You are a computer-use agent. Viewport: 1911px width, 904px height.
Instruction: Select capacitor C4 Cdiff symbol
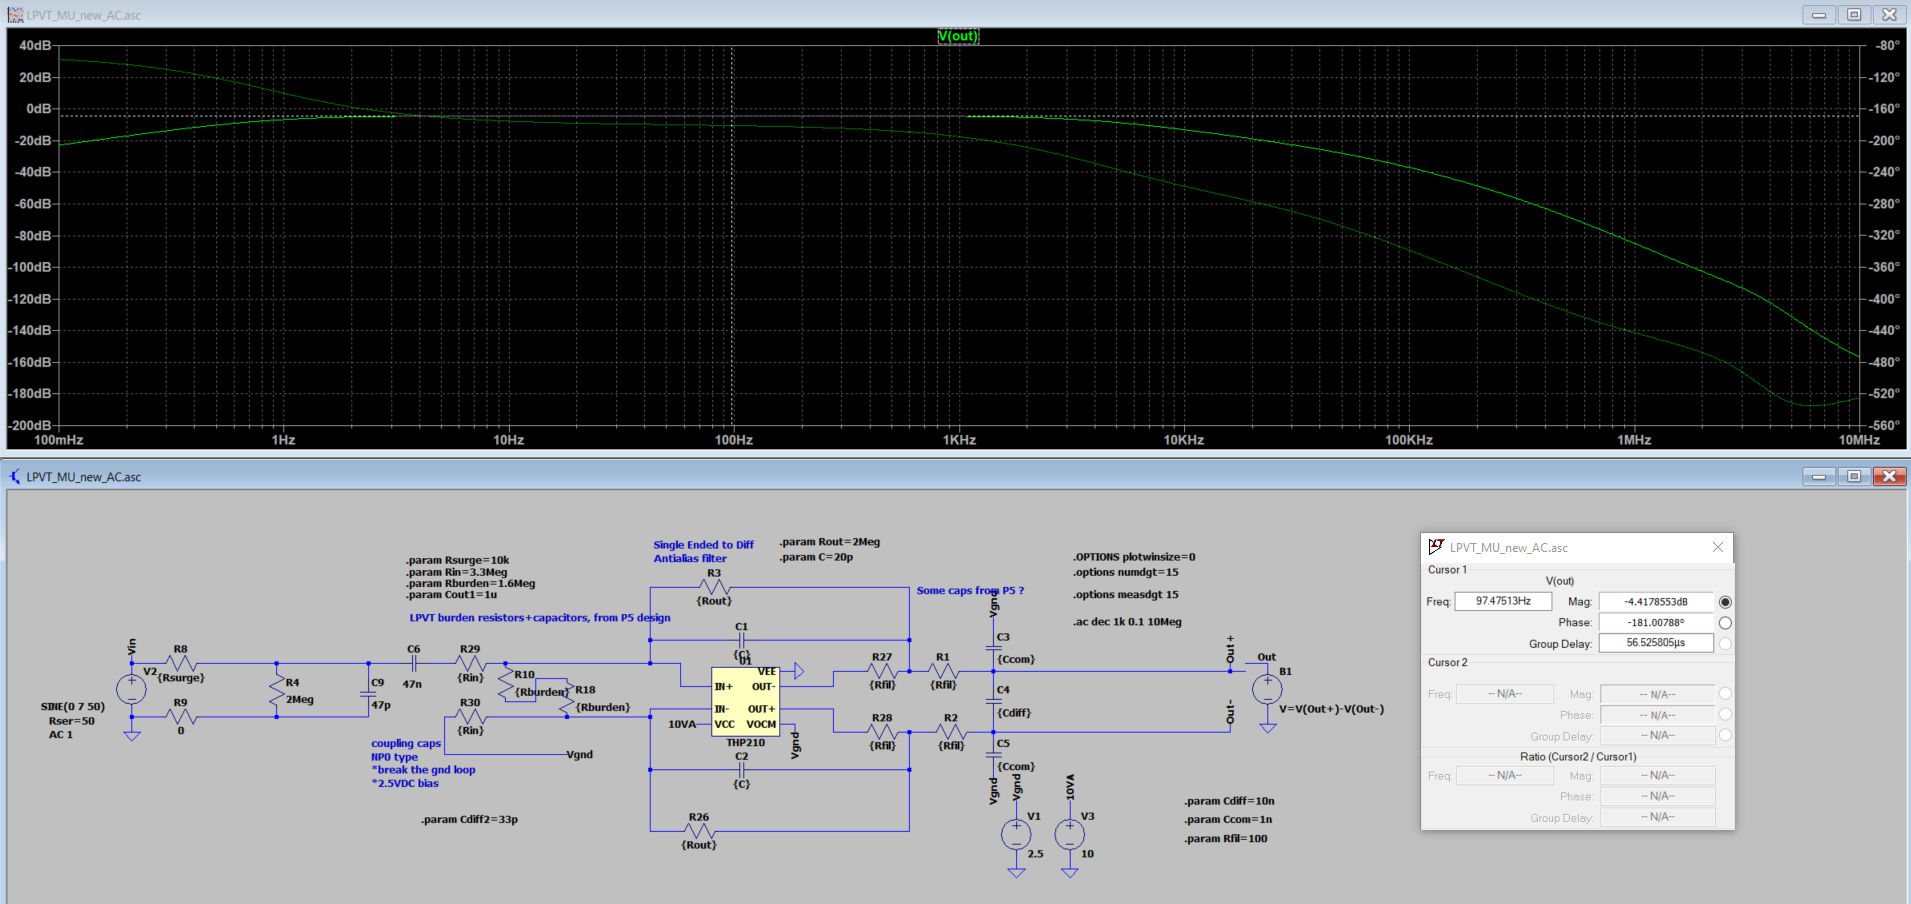coord(994,701)
